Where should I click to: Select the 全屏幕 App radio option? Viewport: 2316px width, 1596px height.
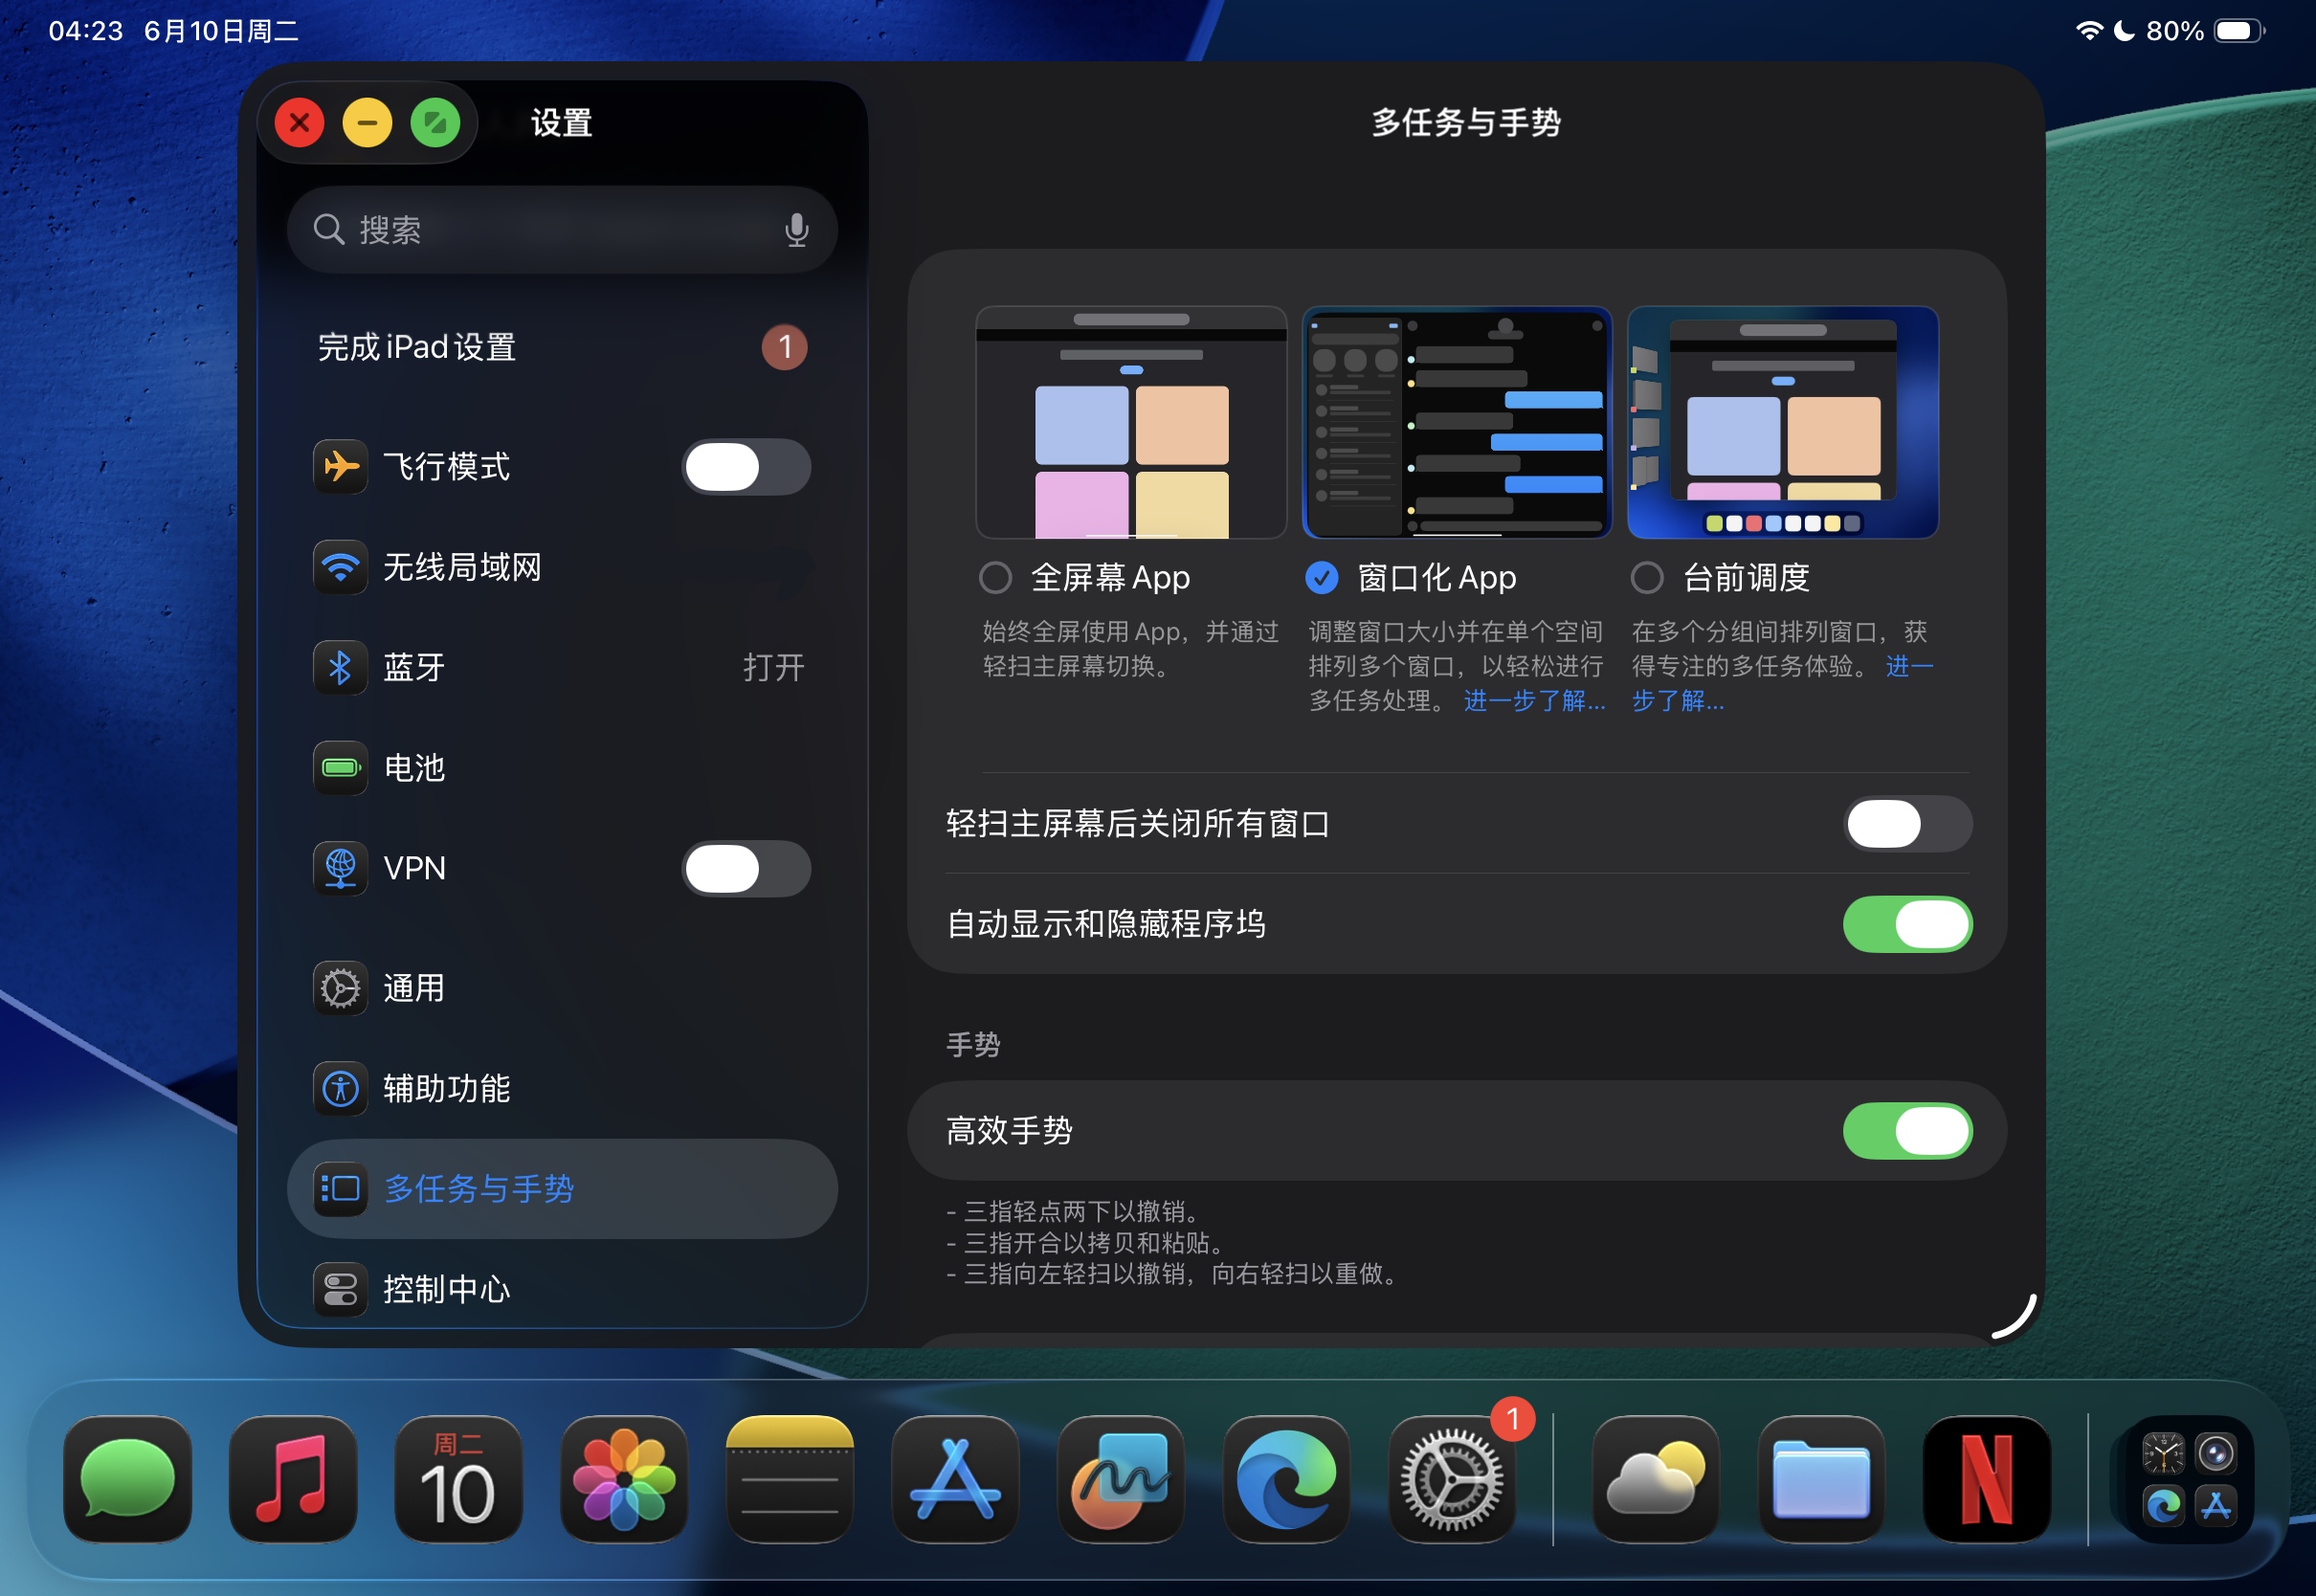coord(995,577)
